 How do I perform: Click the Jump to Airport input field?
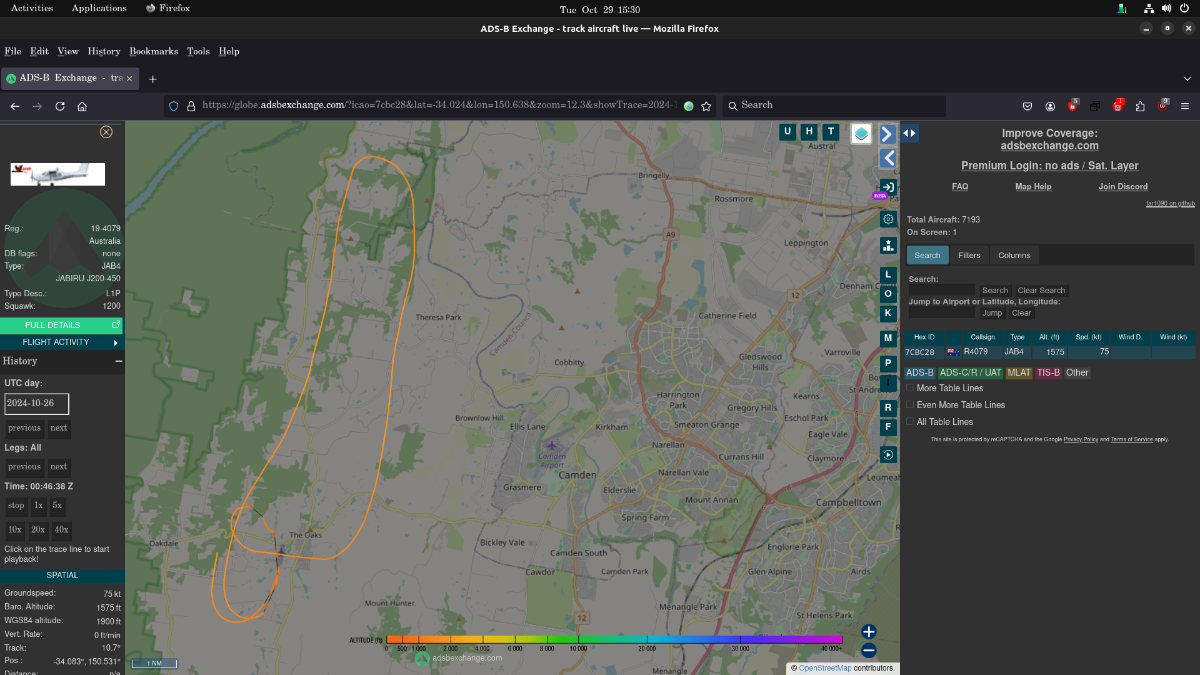pos(941,313)
